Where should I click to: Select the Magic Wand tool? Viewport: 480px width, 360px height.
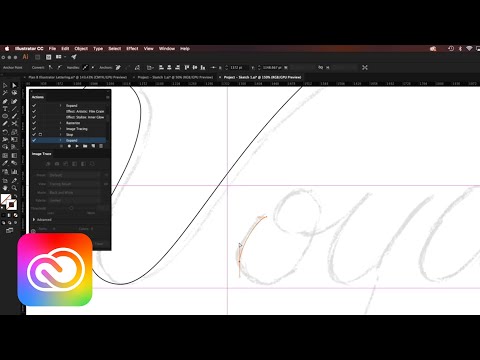[5, 93]
